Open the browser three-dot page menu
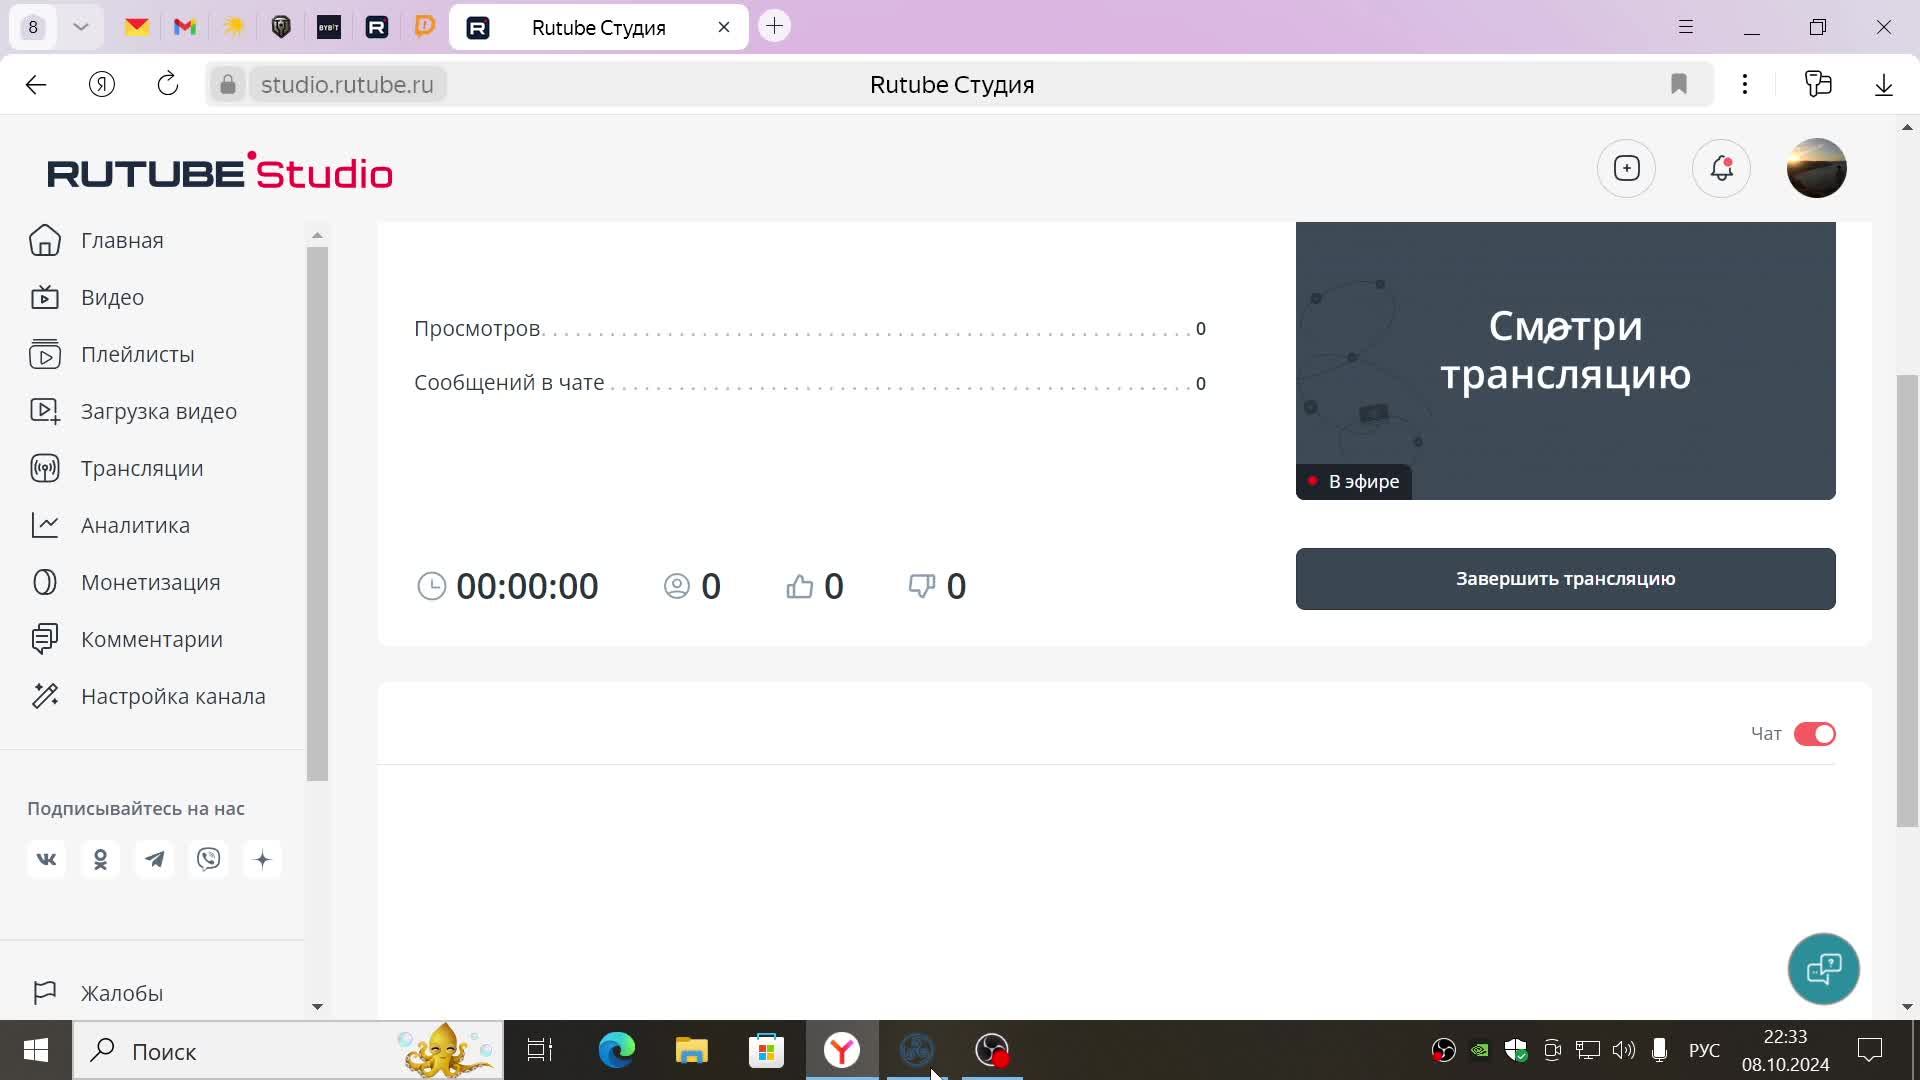The image size is (1920, 1080). [1745, 85]
